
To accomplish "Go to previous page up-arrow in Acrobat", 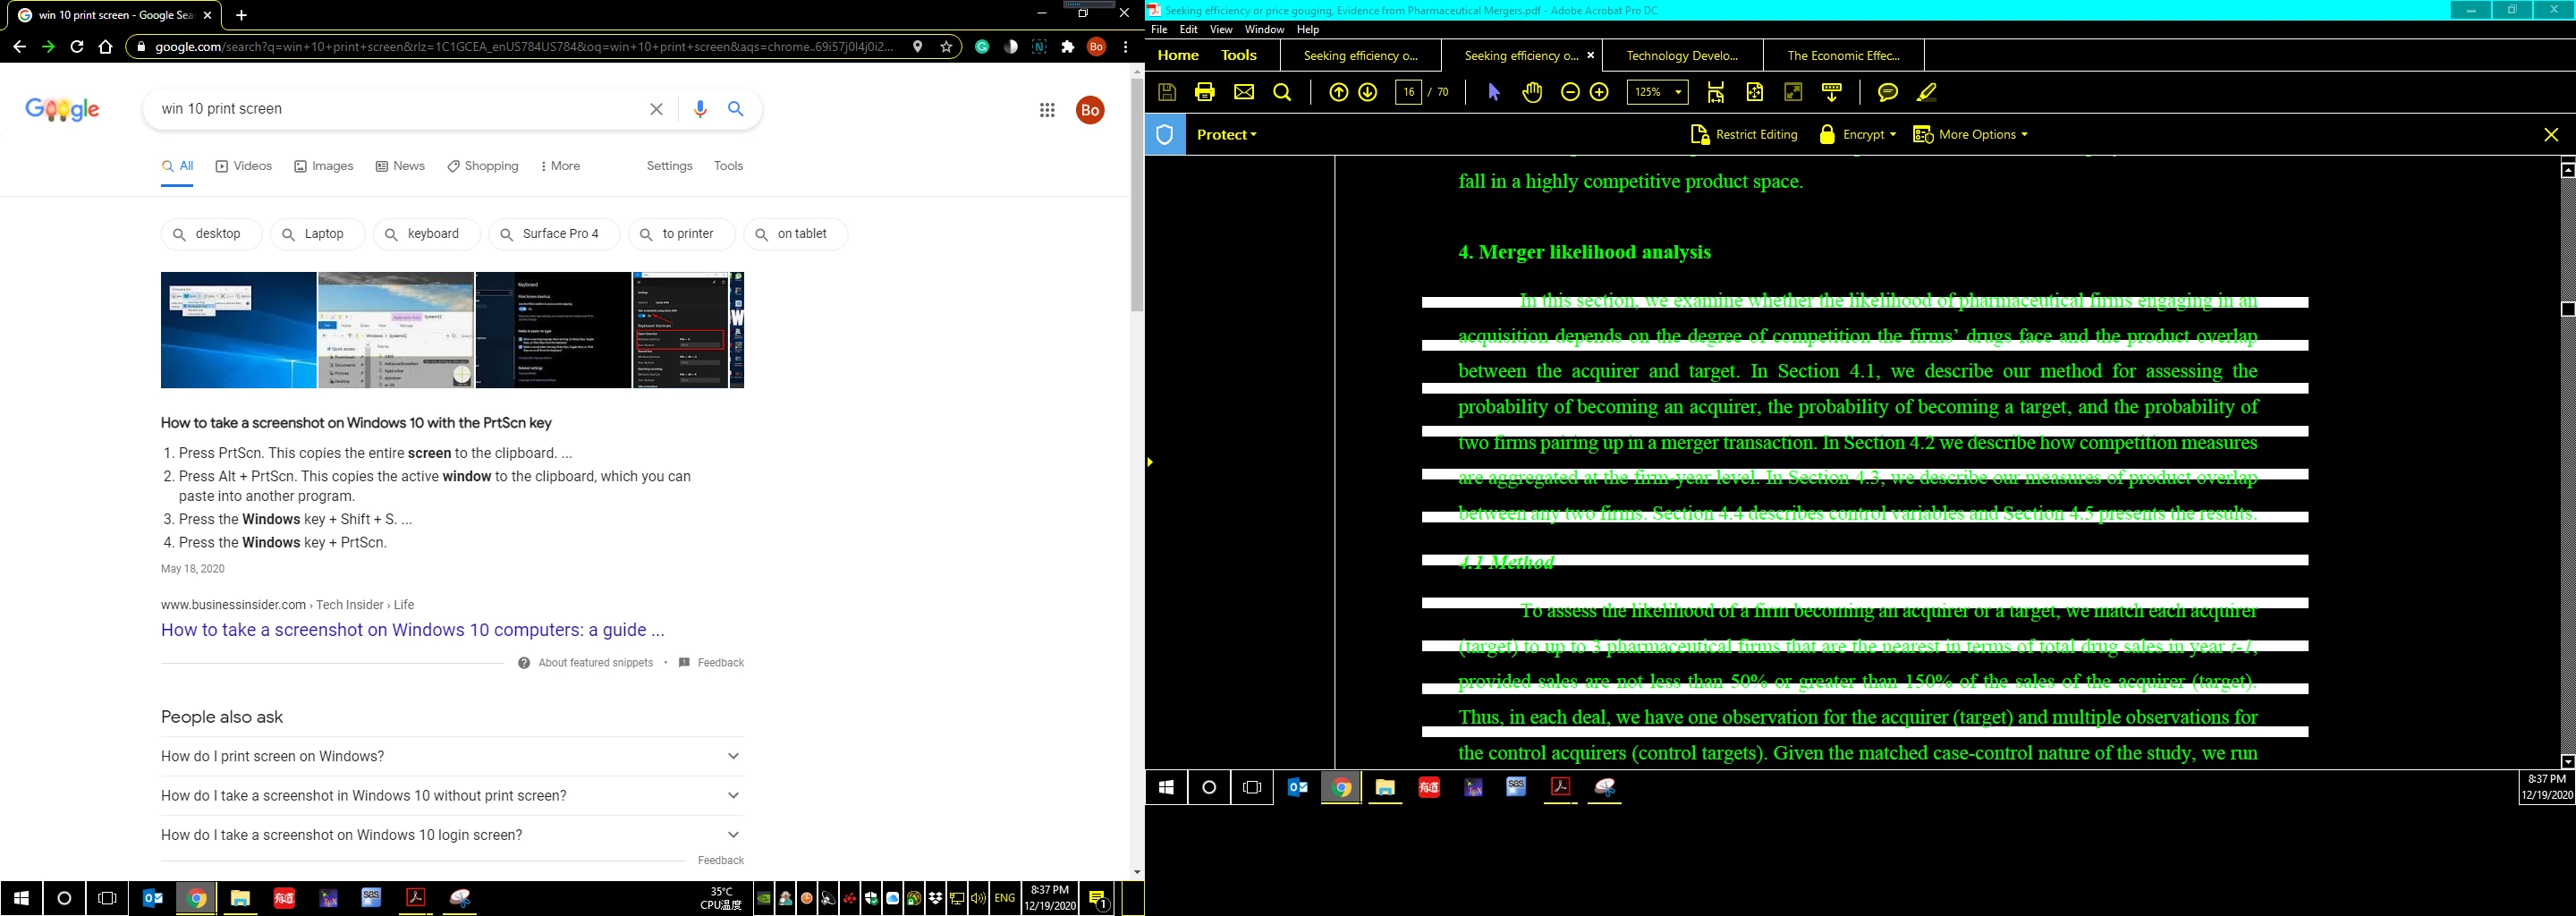I will click(x=1339, y=92).
